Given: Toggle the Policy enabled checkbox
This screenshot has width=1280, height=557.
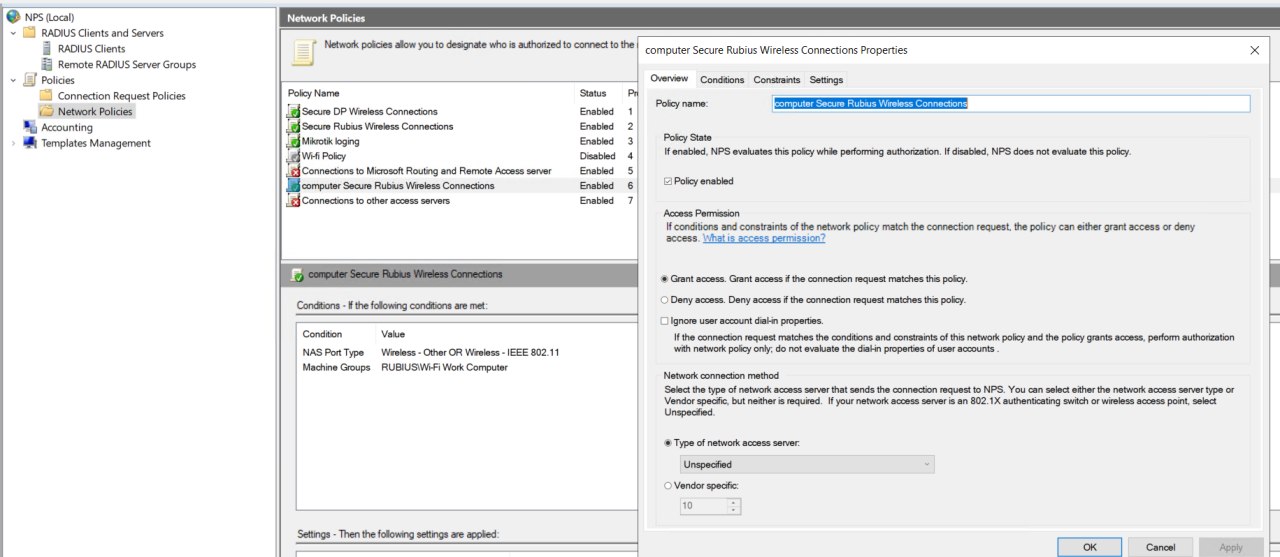Looking at the screenshot, I should tap(668, 181).
